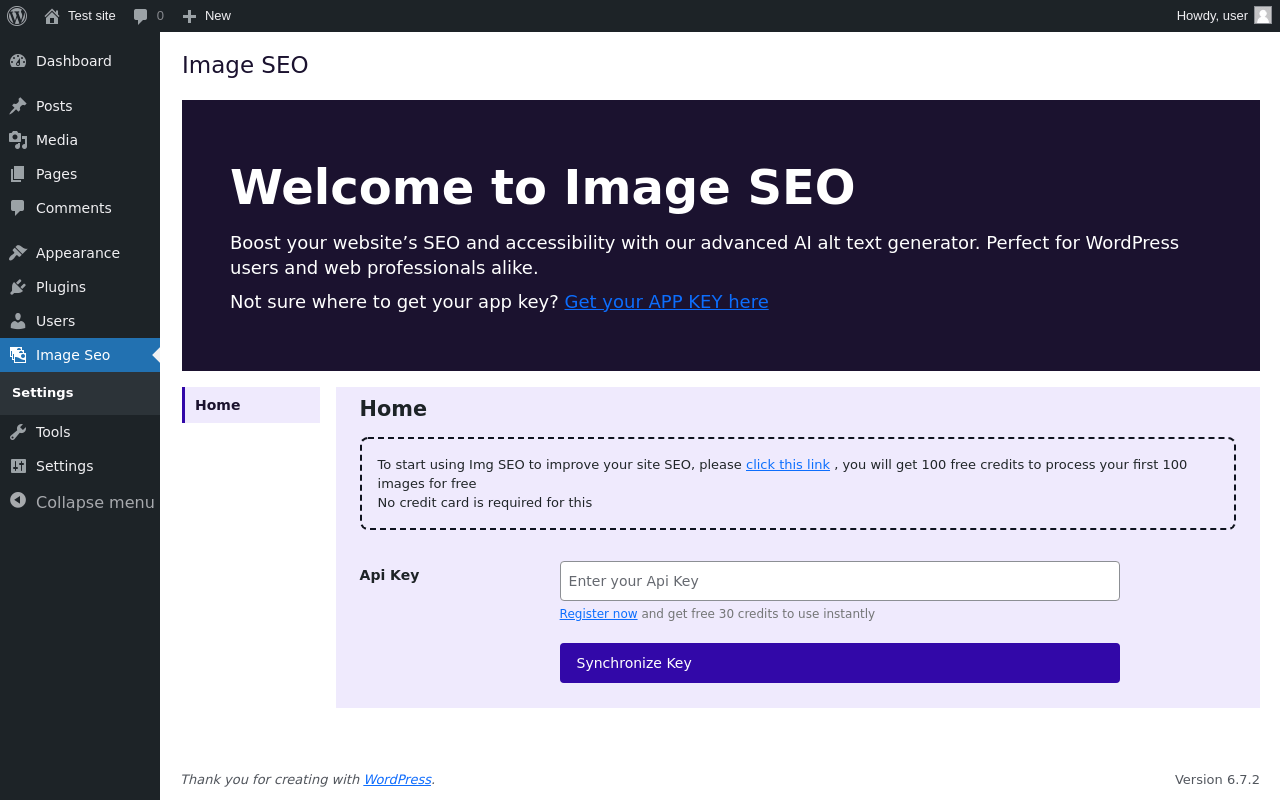Click the Version 6.7.2 text

tap(1217, 779)
